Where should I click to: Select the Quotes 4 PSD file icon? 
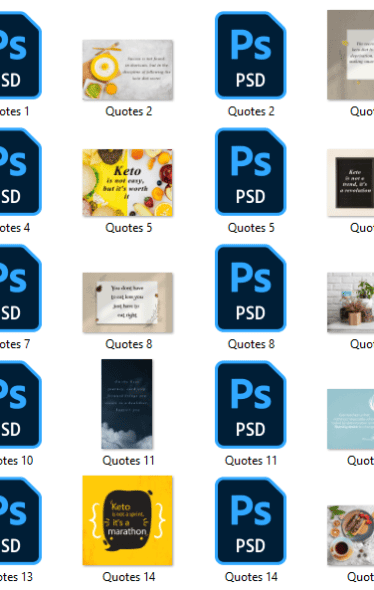[20, 172]
